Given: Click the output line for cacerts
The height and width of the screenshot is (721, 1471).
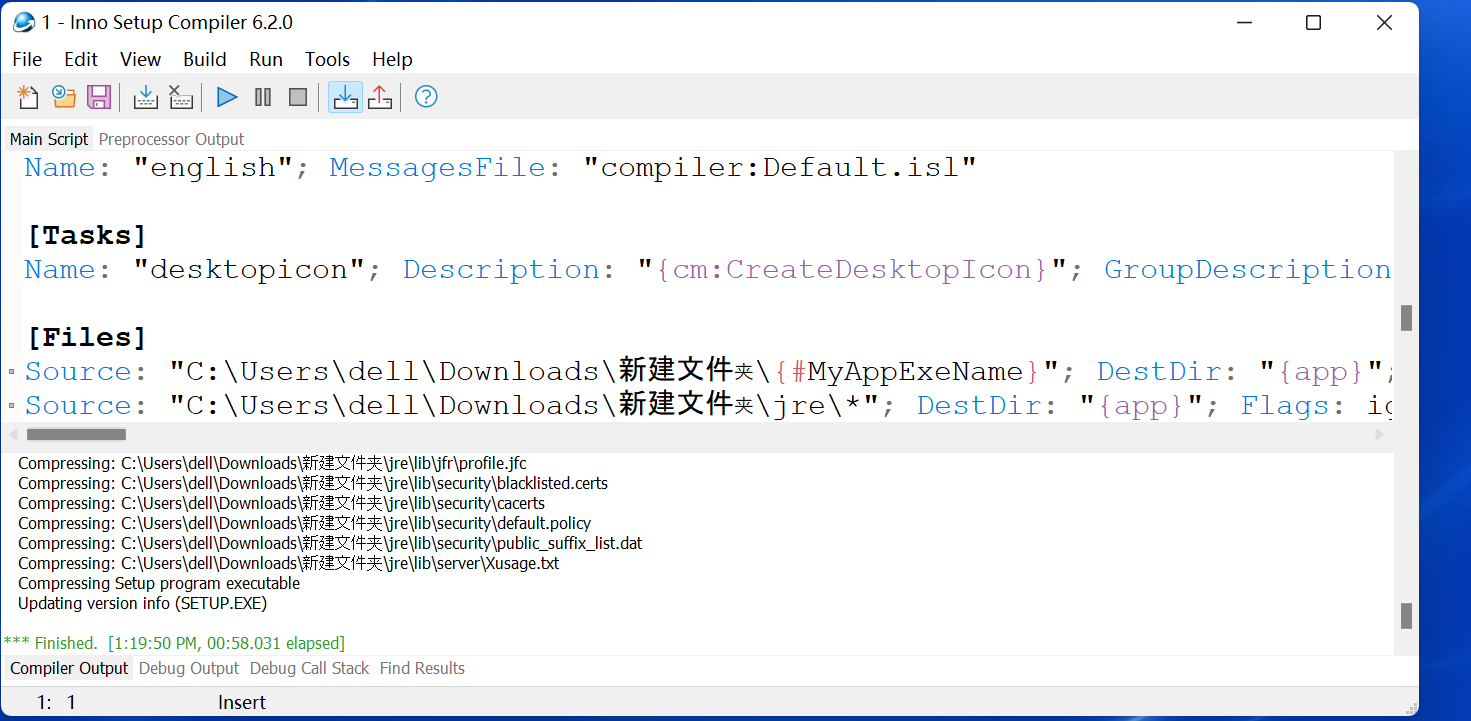Looking at the screenshot, I should 282,503.
